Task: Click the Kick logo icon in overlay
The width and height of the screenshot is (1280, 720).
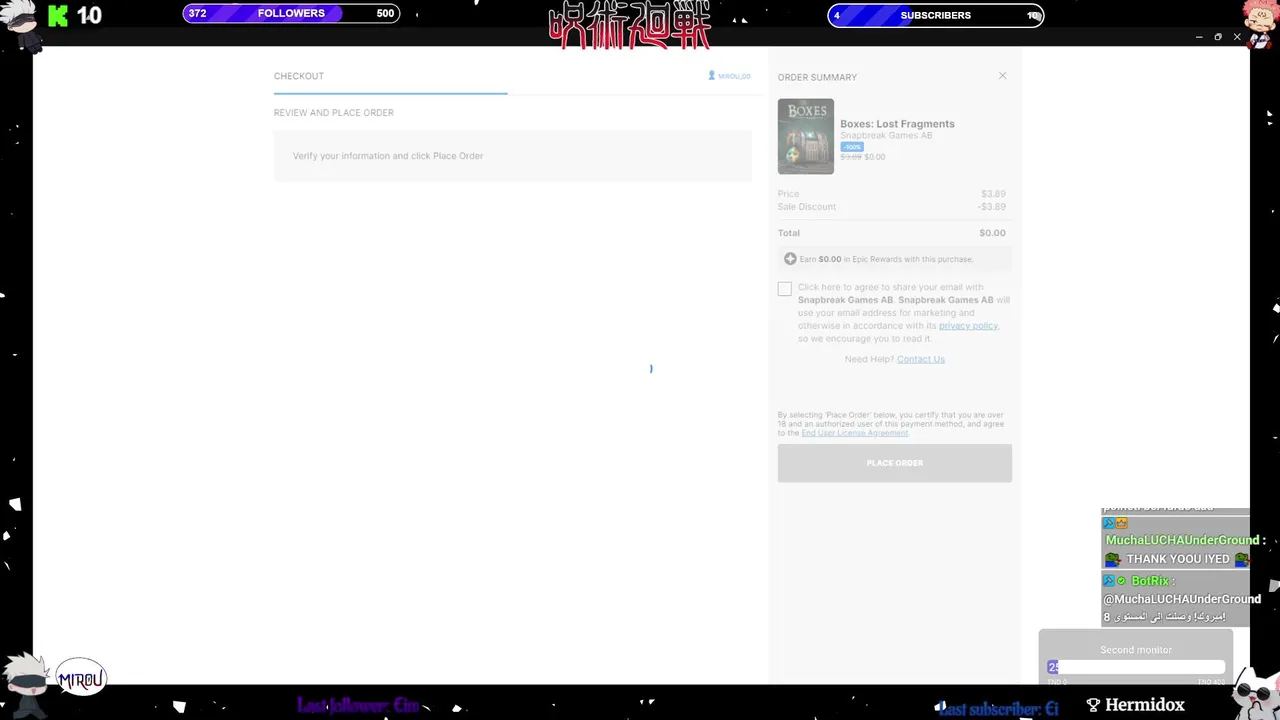Action: 58,15
